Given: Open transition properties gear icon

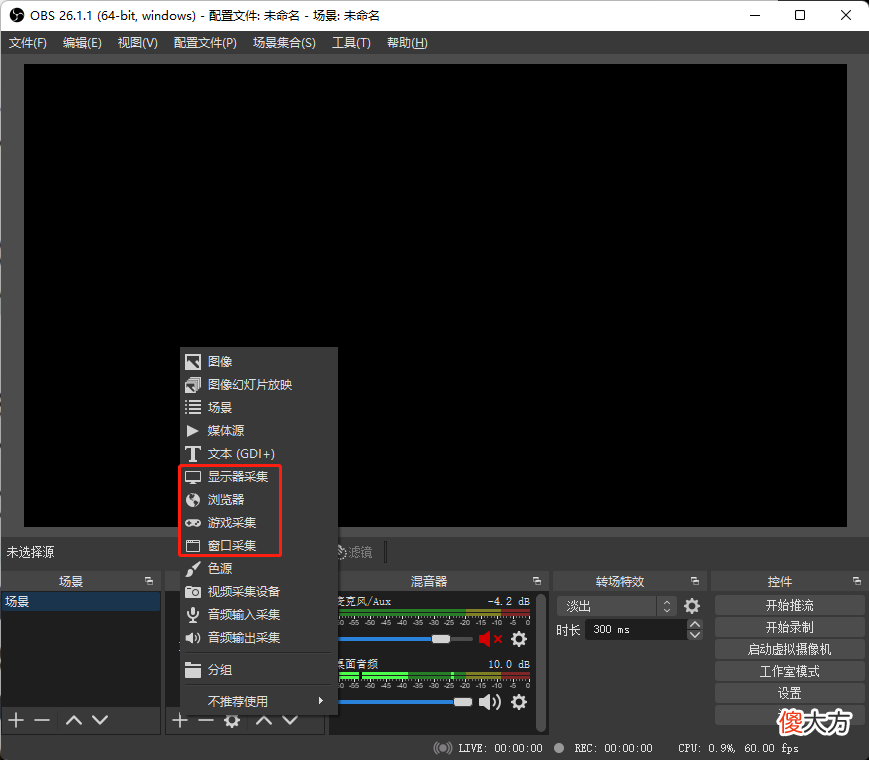Looking at the screenshot, I should click(692, 606).
